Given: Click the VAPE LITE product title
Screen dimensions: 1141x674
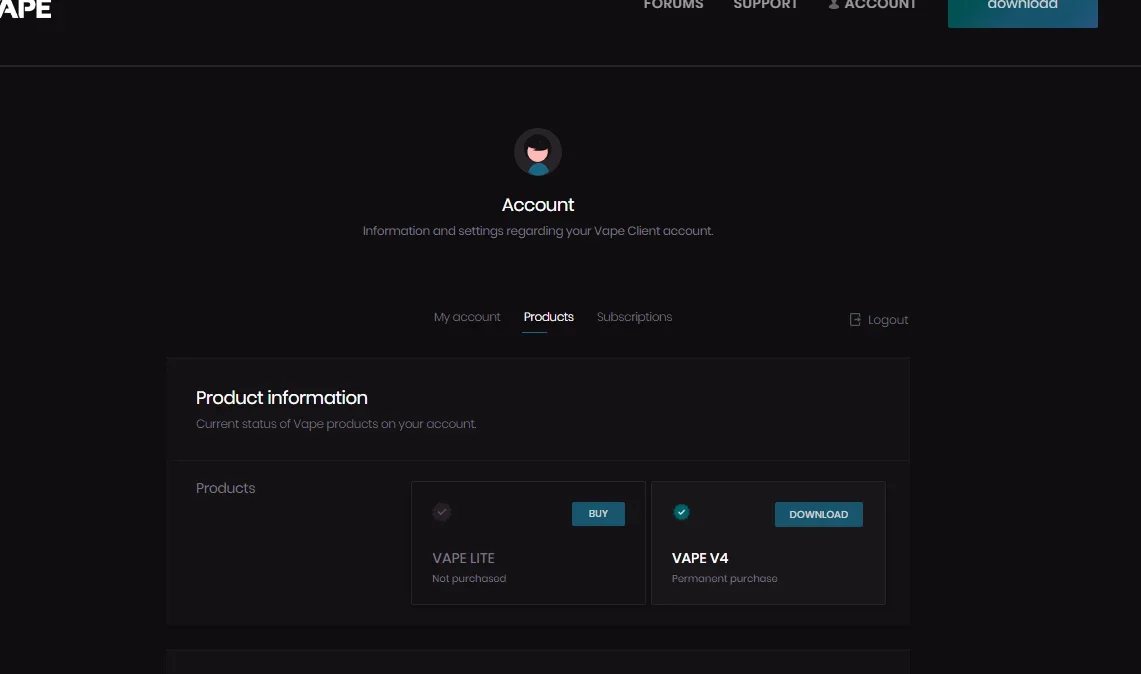Looking at the screenshot, I should [464, 558].
